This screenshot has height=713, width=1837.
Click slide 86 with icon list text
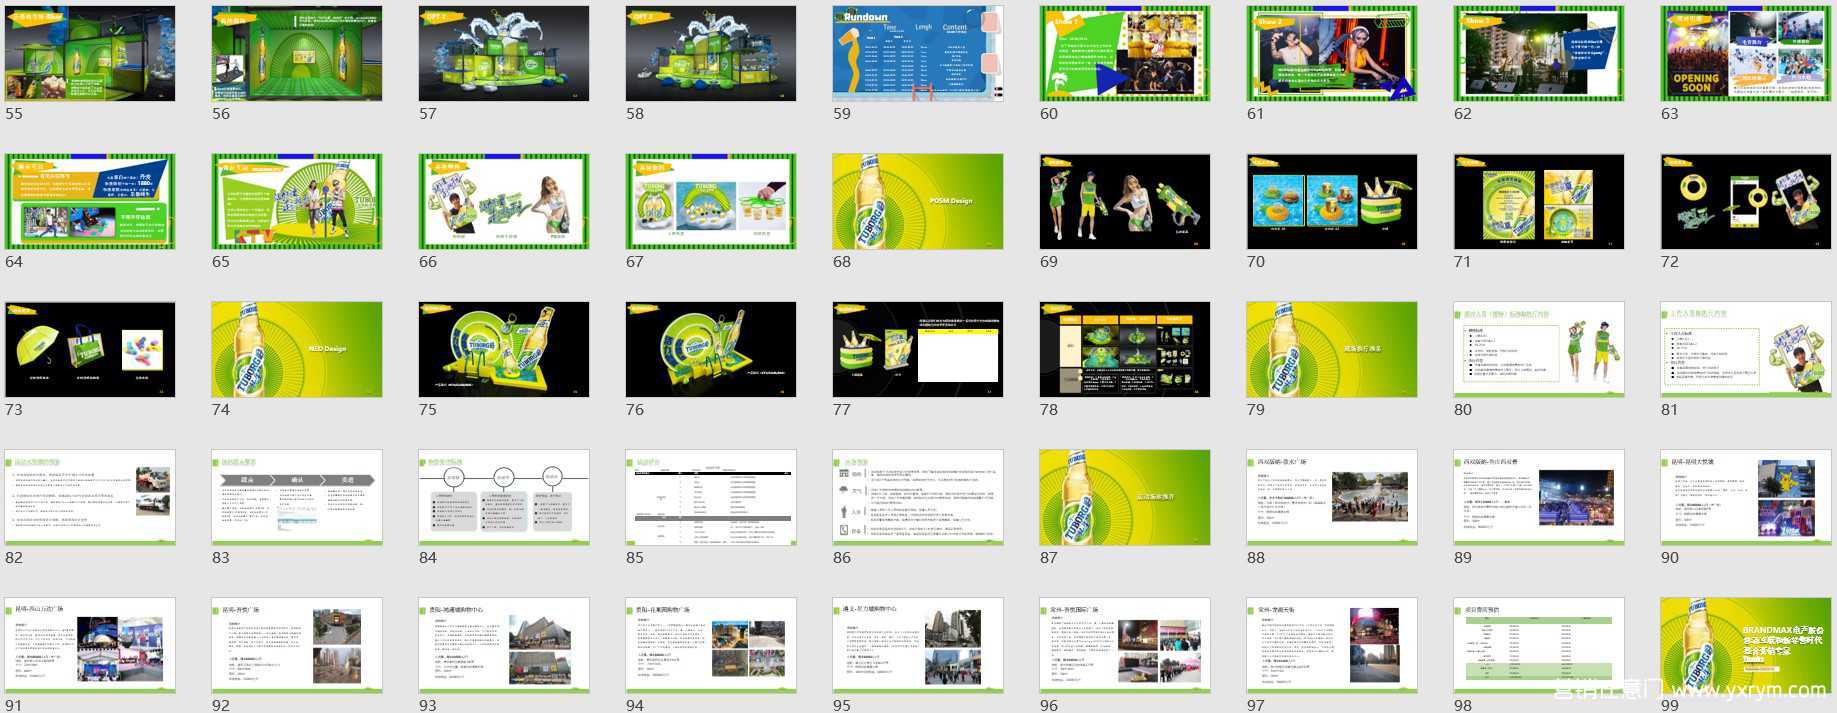(x=918, y=497)
